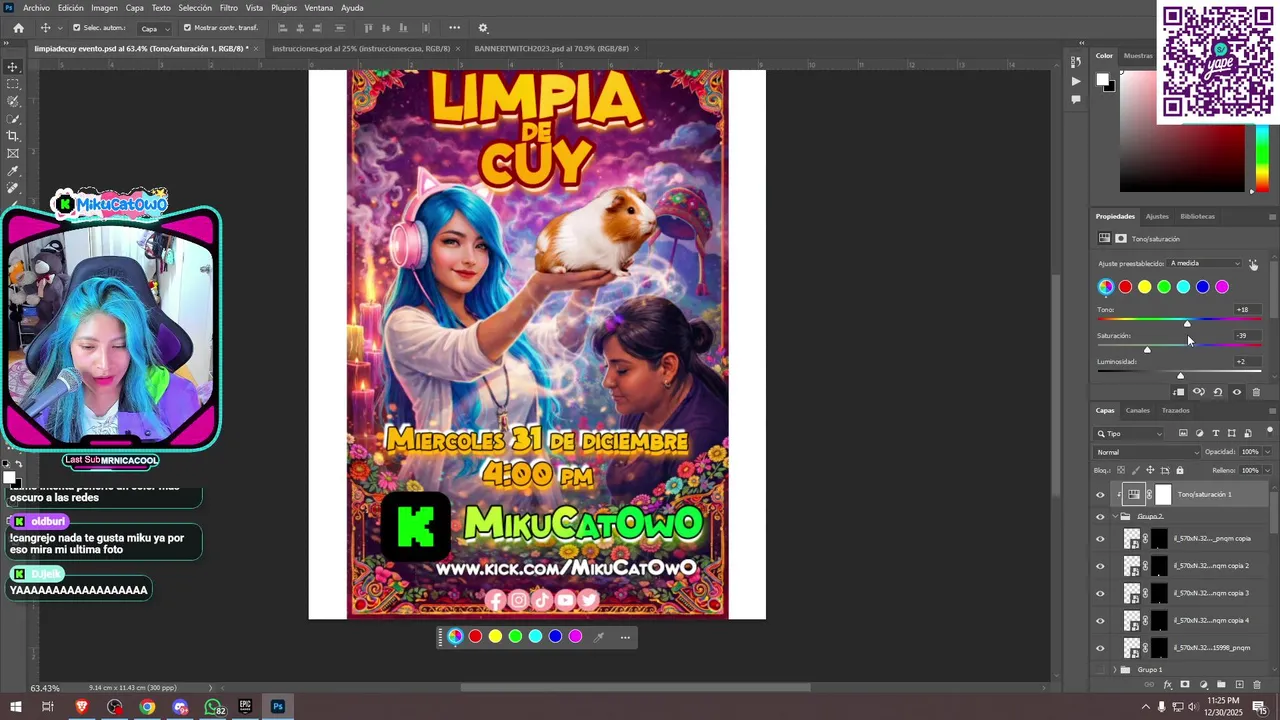The width and height of the screenshot is (1280, 720).
Task: Select the Move tool in the toolbox
Action: (13, 67)
